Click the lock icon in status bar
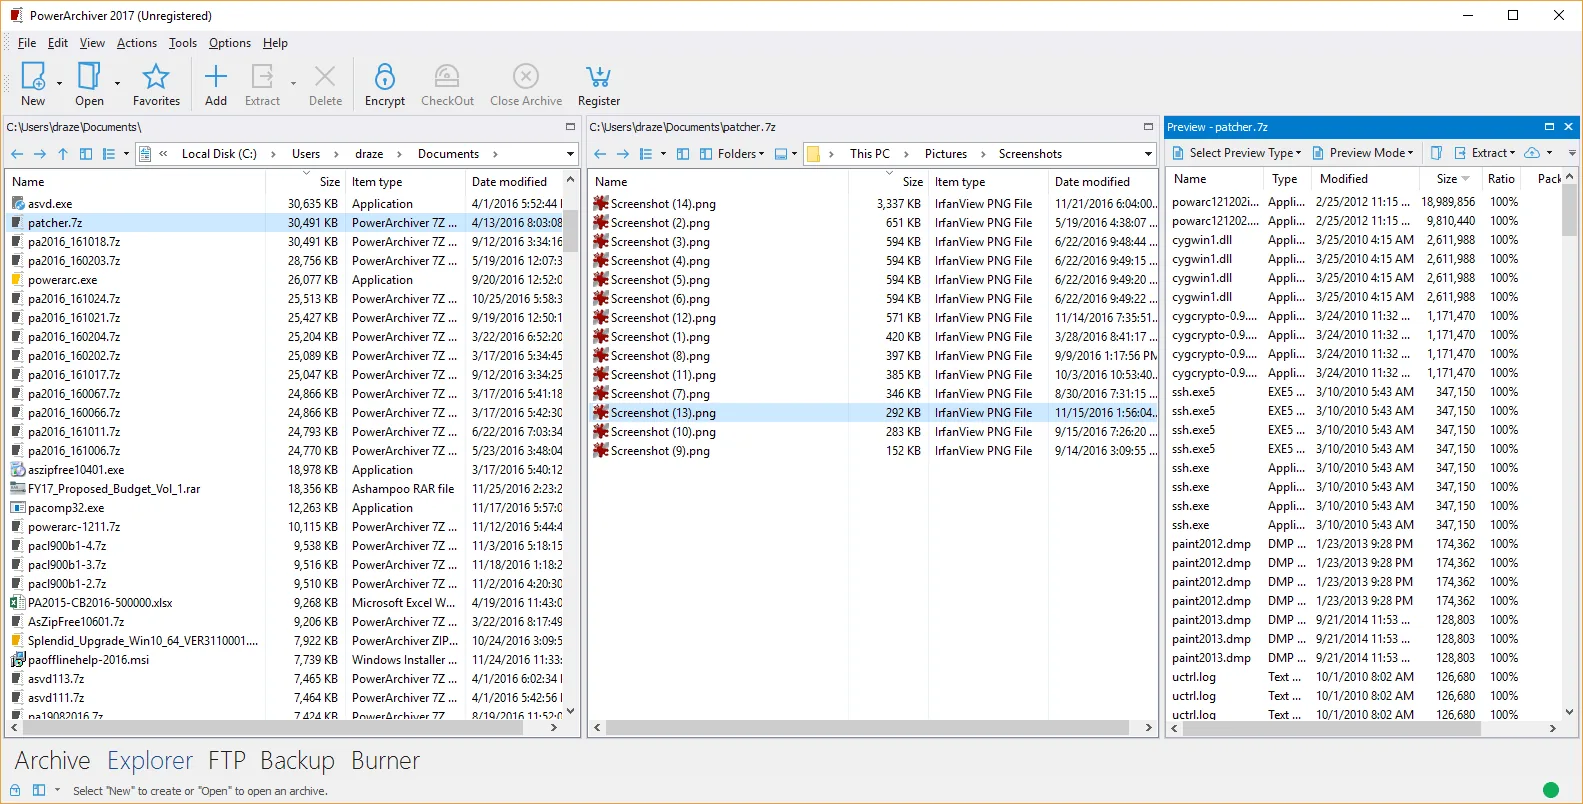1583x804 pixels. [15, 790]
